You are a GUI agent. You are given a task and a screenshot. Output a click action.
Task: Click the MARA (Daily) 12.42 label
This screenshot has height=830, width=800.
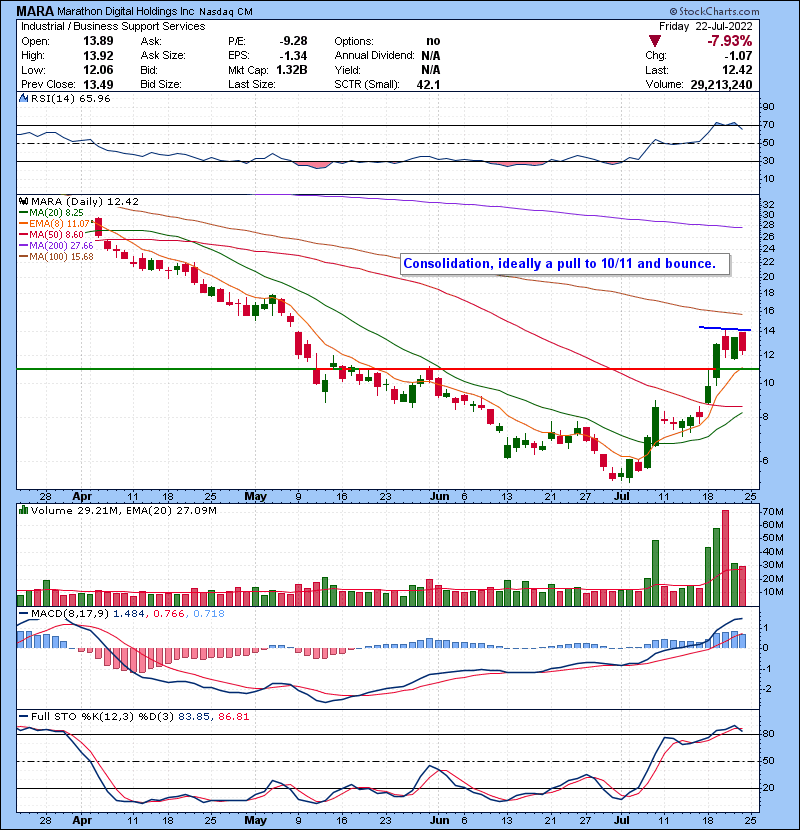pos(85,202)
